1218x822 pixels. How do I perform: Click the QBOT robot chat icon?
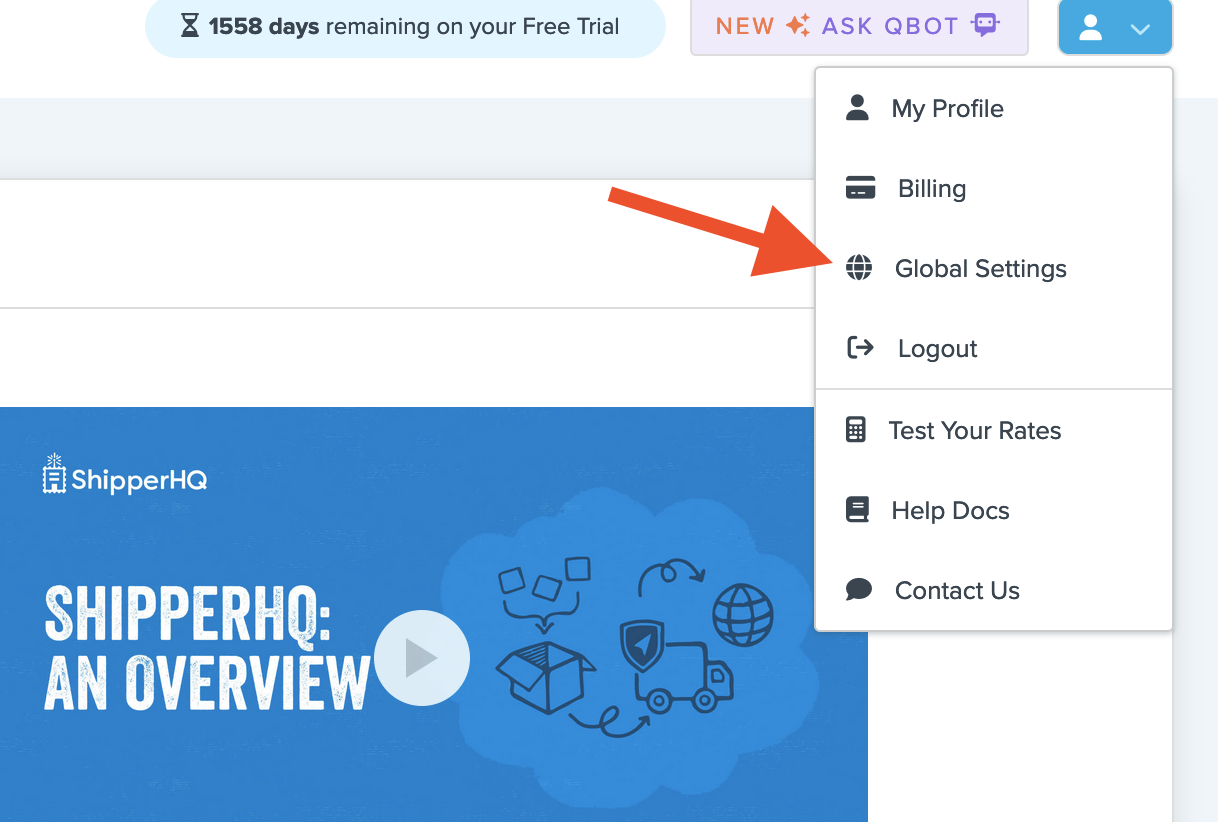click(985, 26)
